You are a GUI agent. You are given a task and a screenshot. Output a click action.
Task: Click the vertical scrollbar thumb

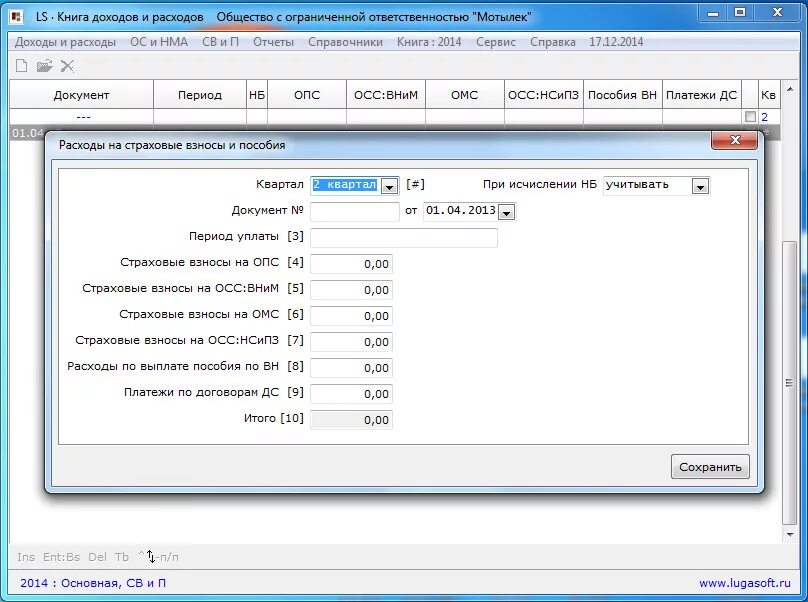[789, 382]
